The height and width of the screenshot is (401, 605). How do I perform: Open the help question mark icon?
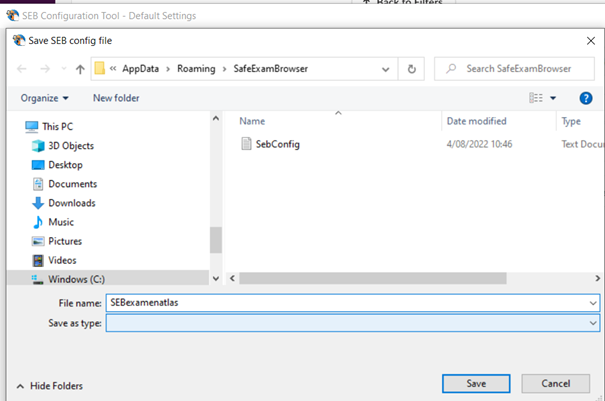(586, 98)
